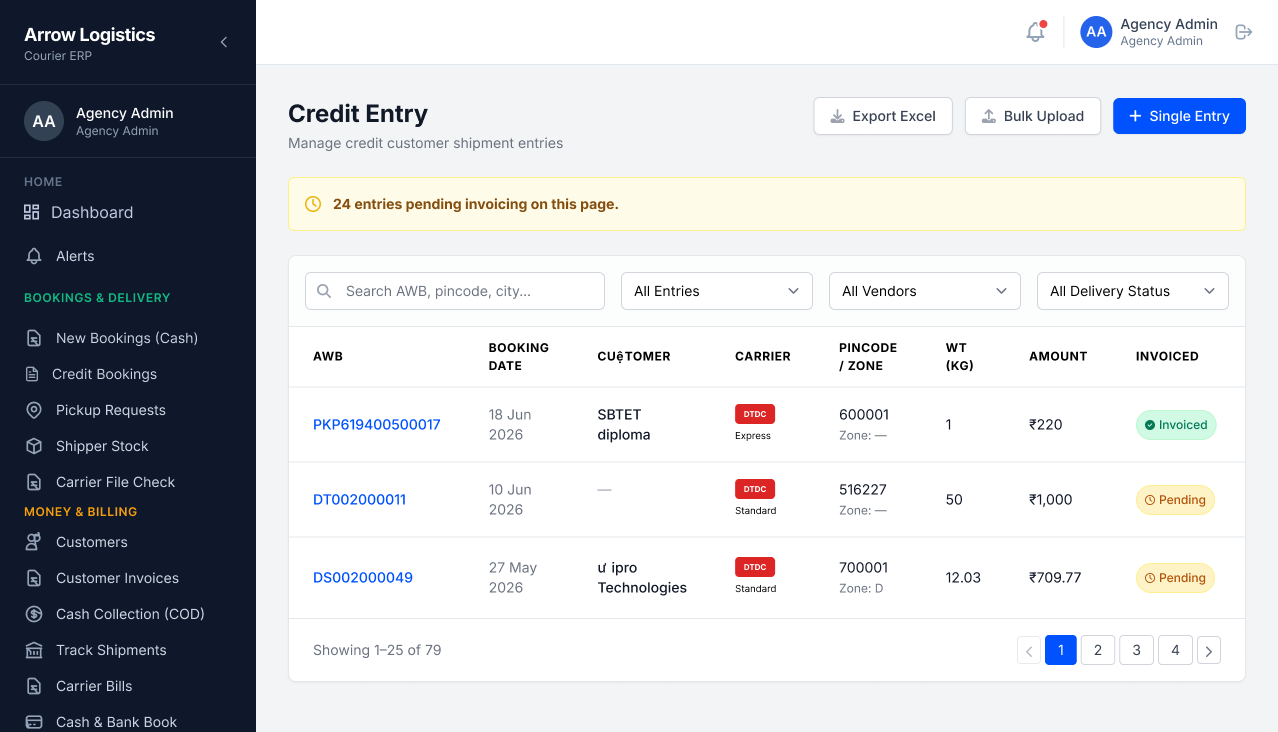Focus the Search AWB, pincode, city field
Viewport: 1278px width, 732px height.
(x=455, y=291)
